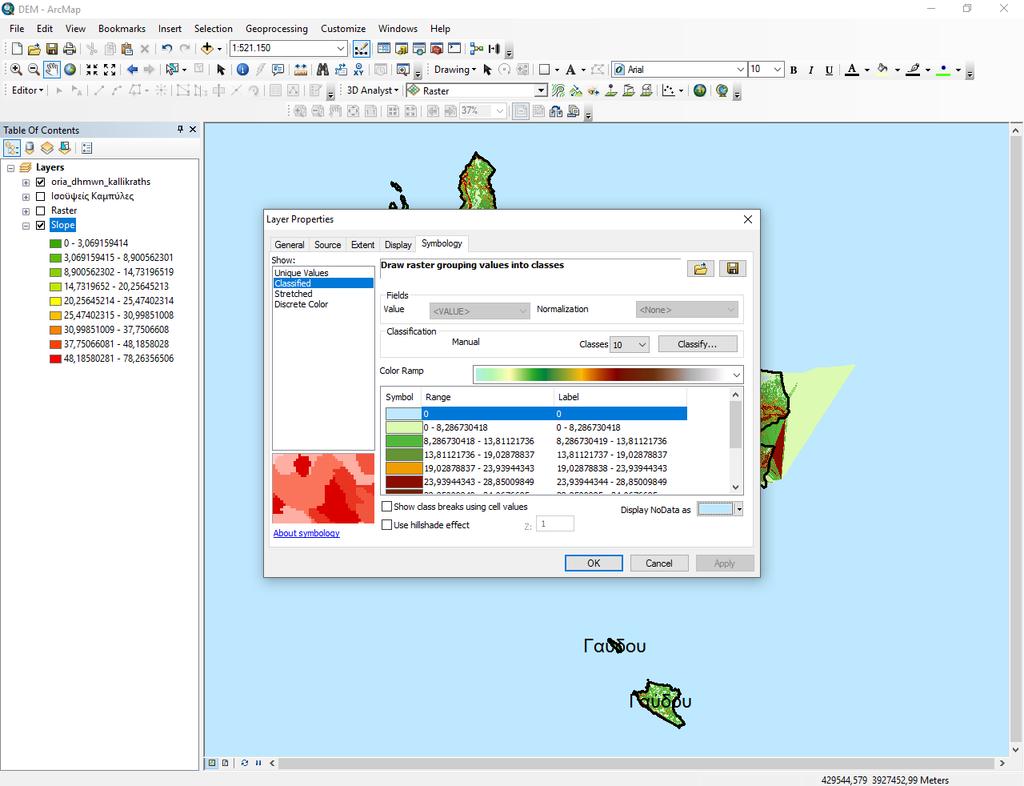Screen dimensions: 1024x786
Task: Open the 3D Analyst layer Raster dropdown
Action: [541, 91]
